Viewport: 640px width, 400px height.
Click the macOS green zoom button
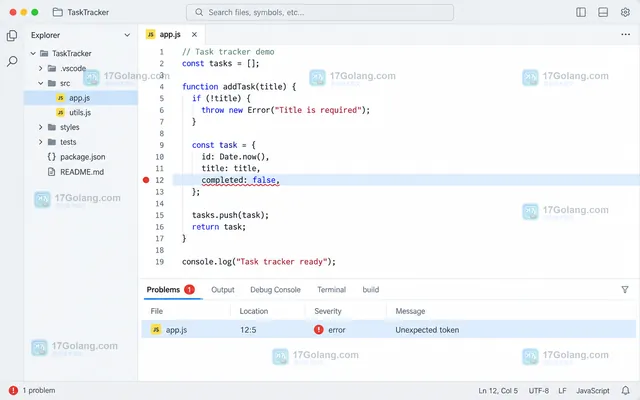pos(35,12)
